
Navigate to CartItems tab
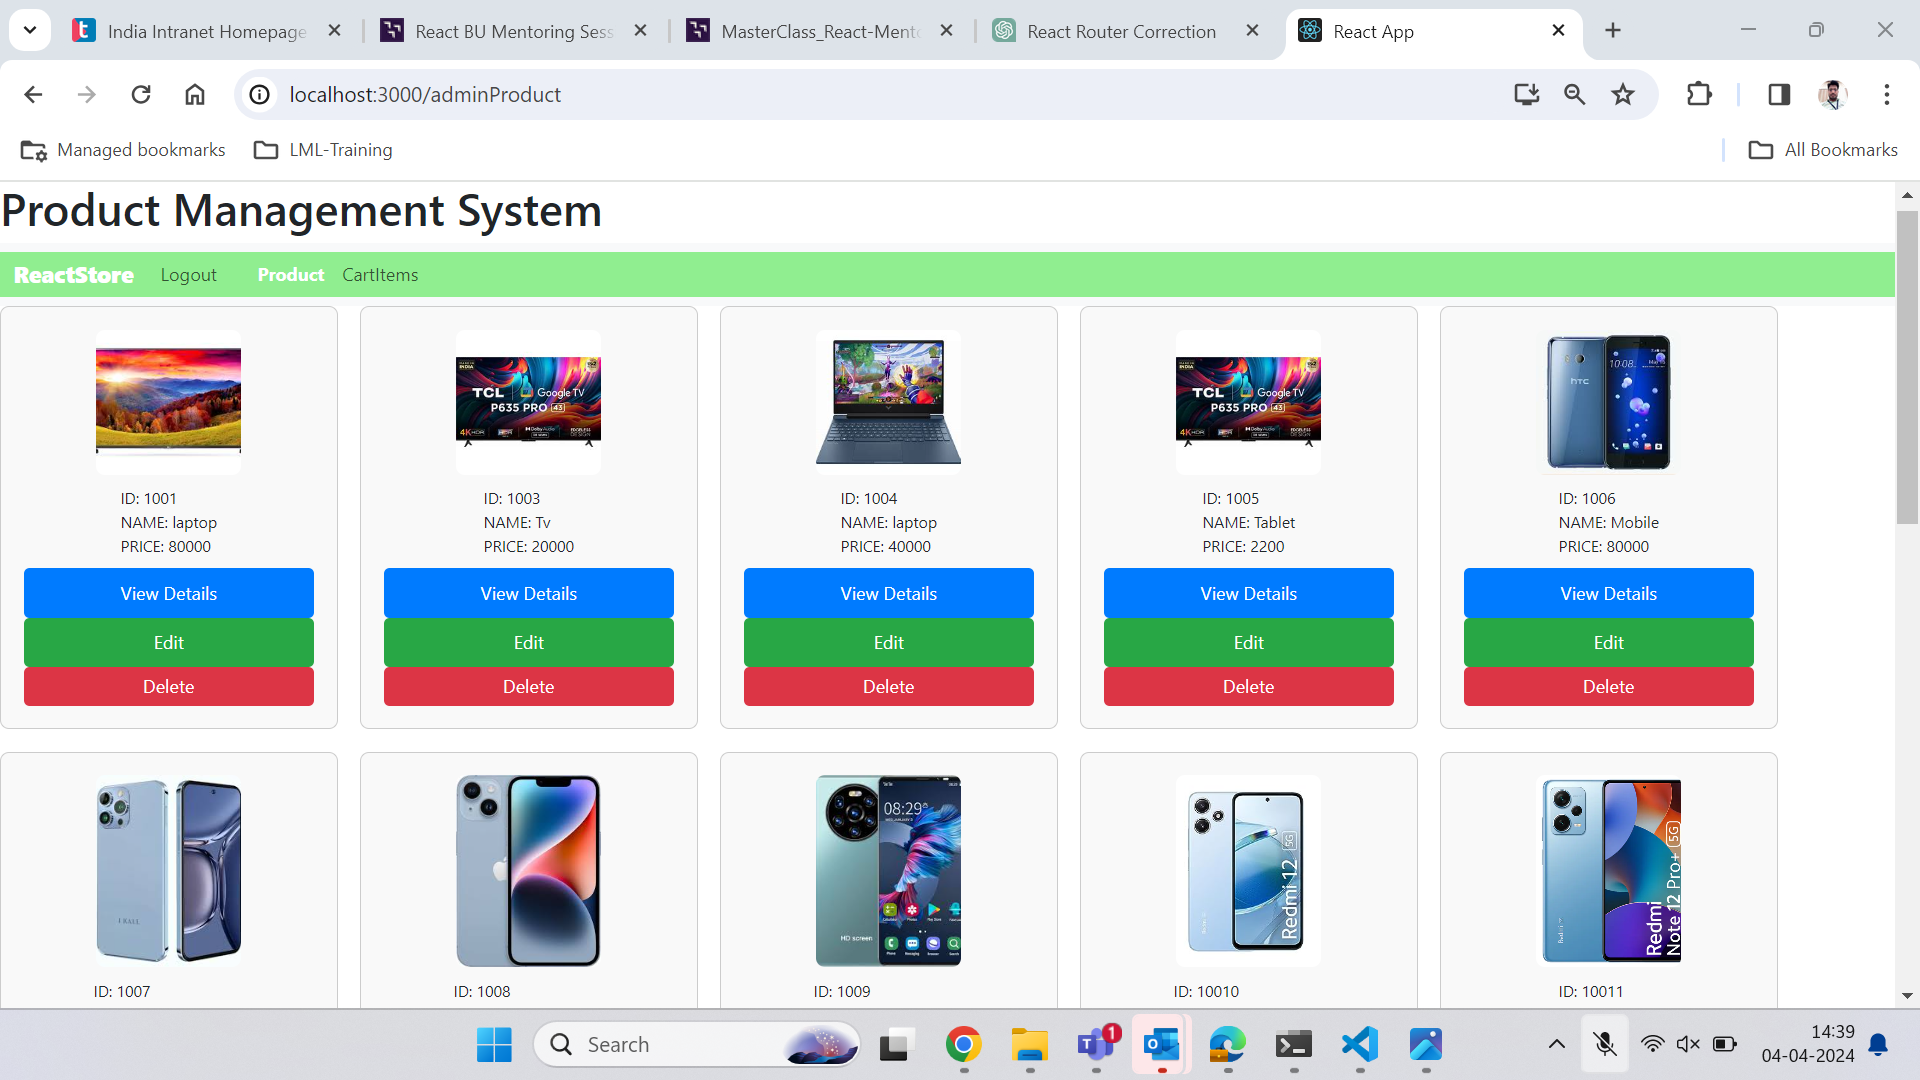[x=380, y=274]
